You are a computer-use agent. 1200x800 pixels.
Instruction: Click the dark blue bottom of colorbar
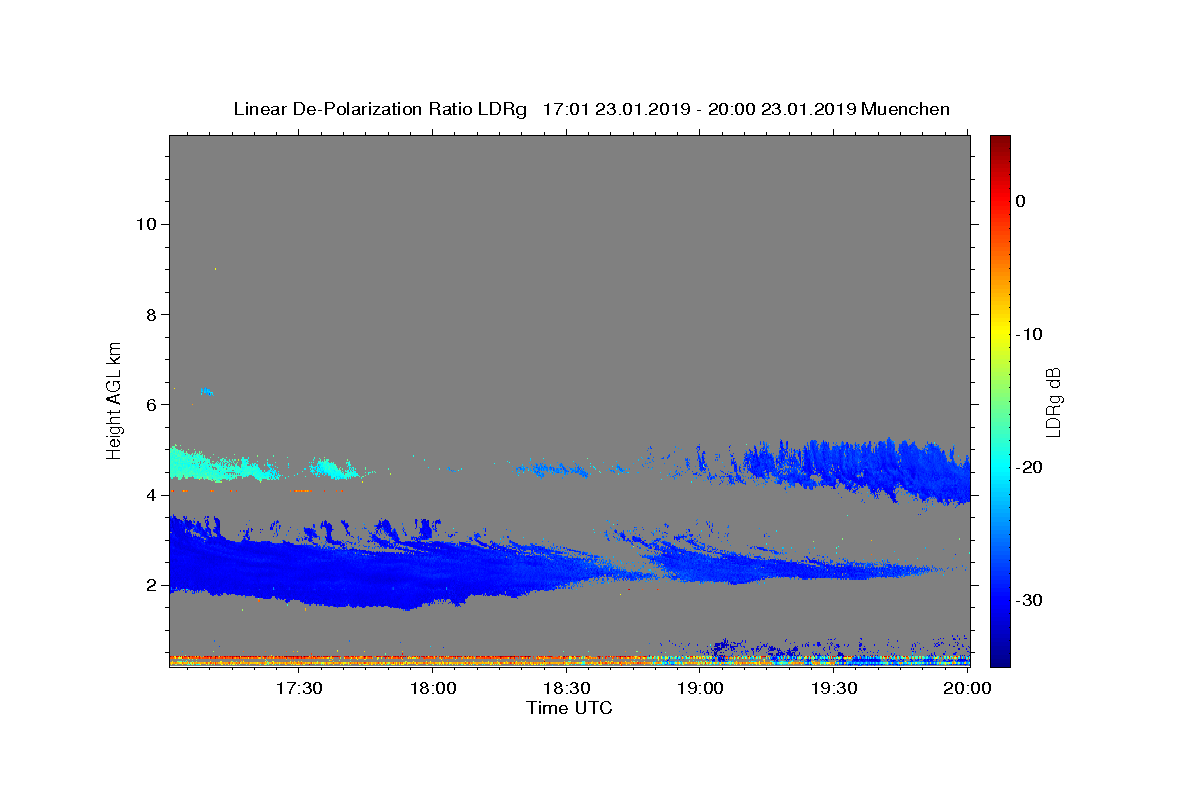[x=1000, y=658]
